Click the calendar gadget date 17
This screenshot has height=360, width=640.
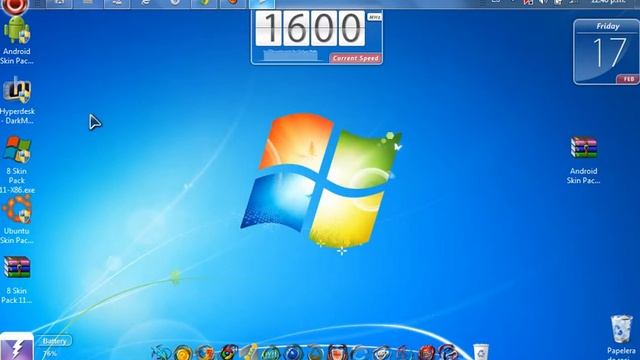pyautogui.click(x=609, y=53)
